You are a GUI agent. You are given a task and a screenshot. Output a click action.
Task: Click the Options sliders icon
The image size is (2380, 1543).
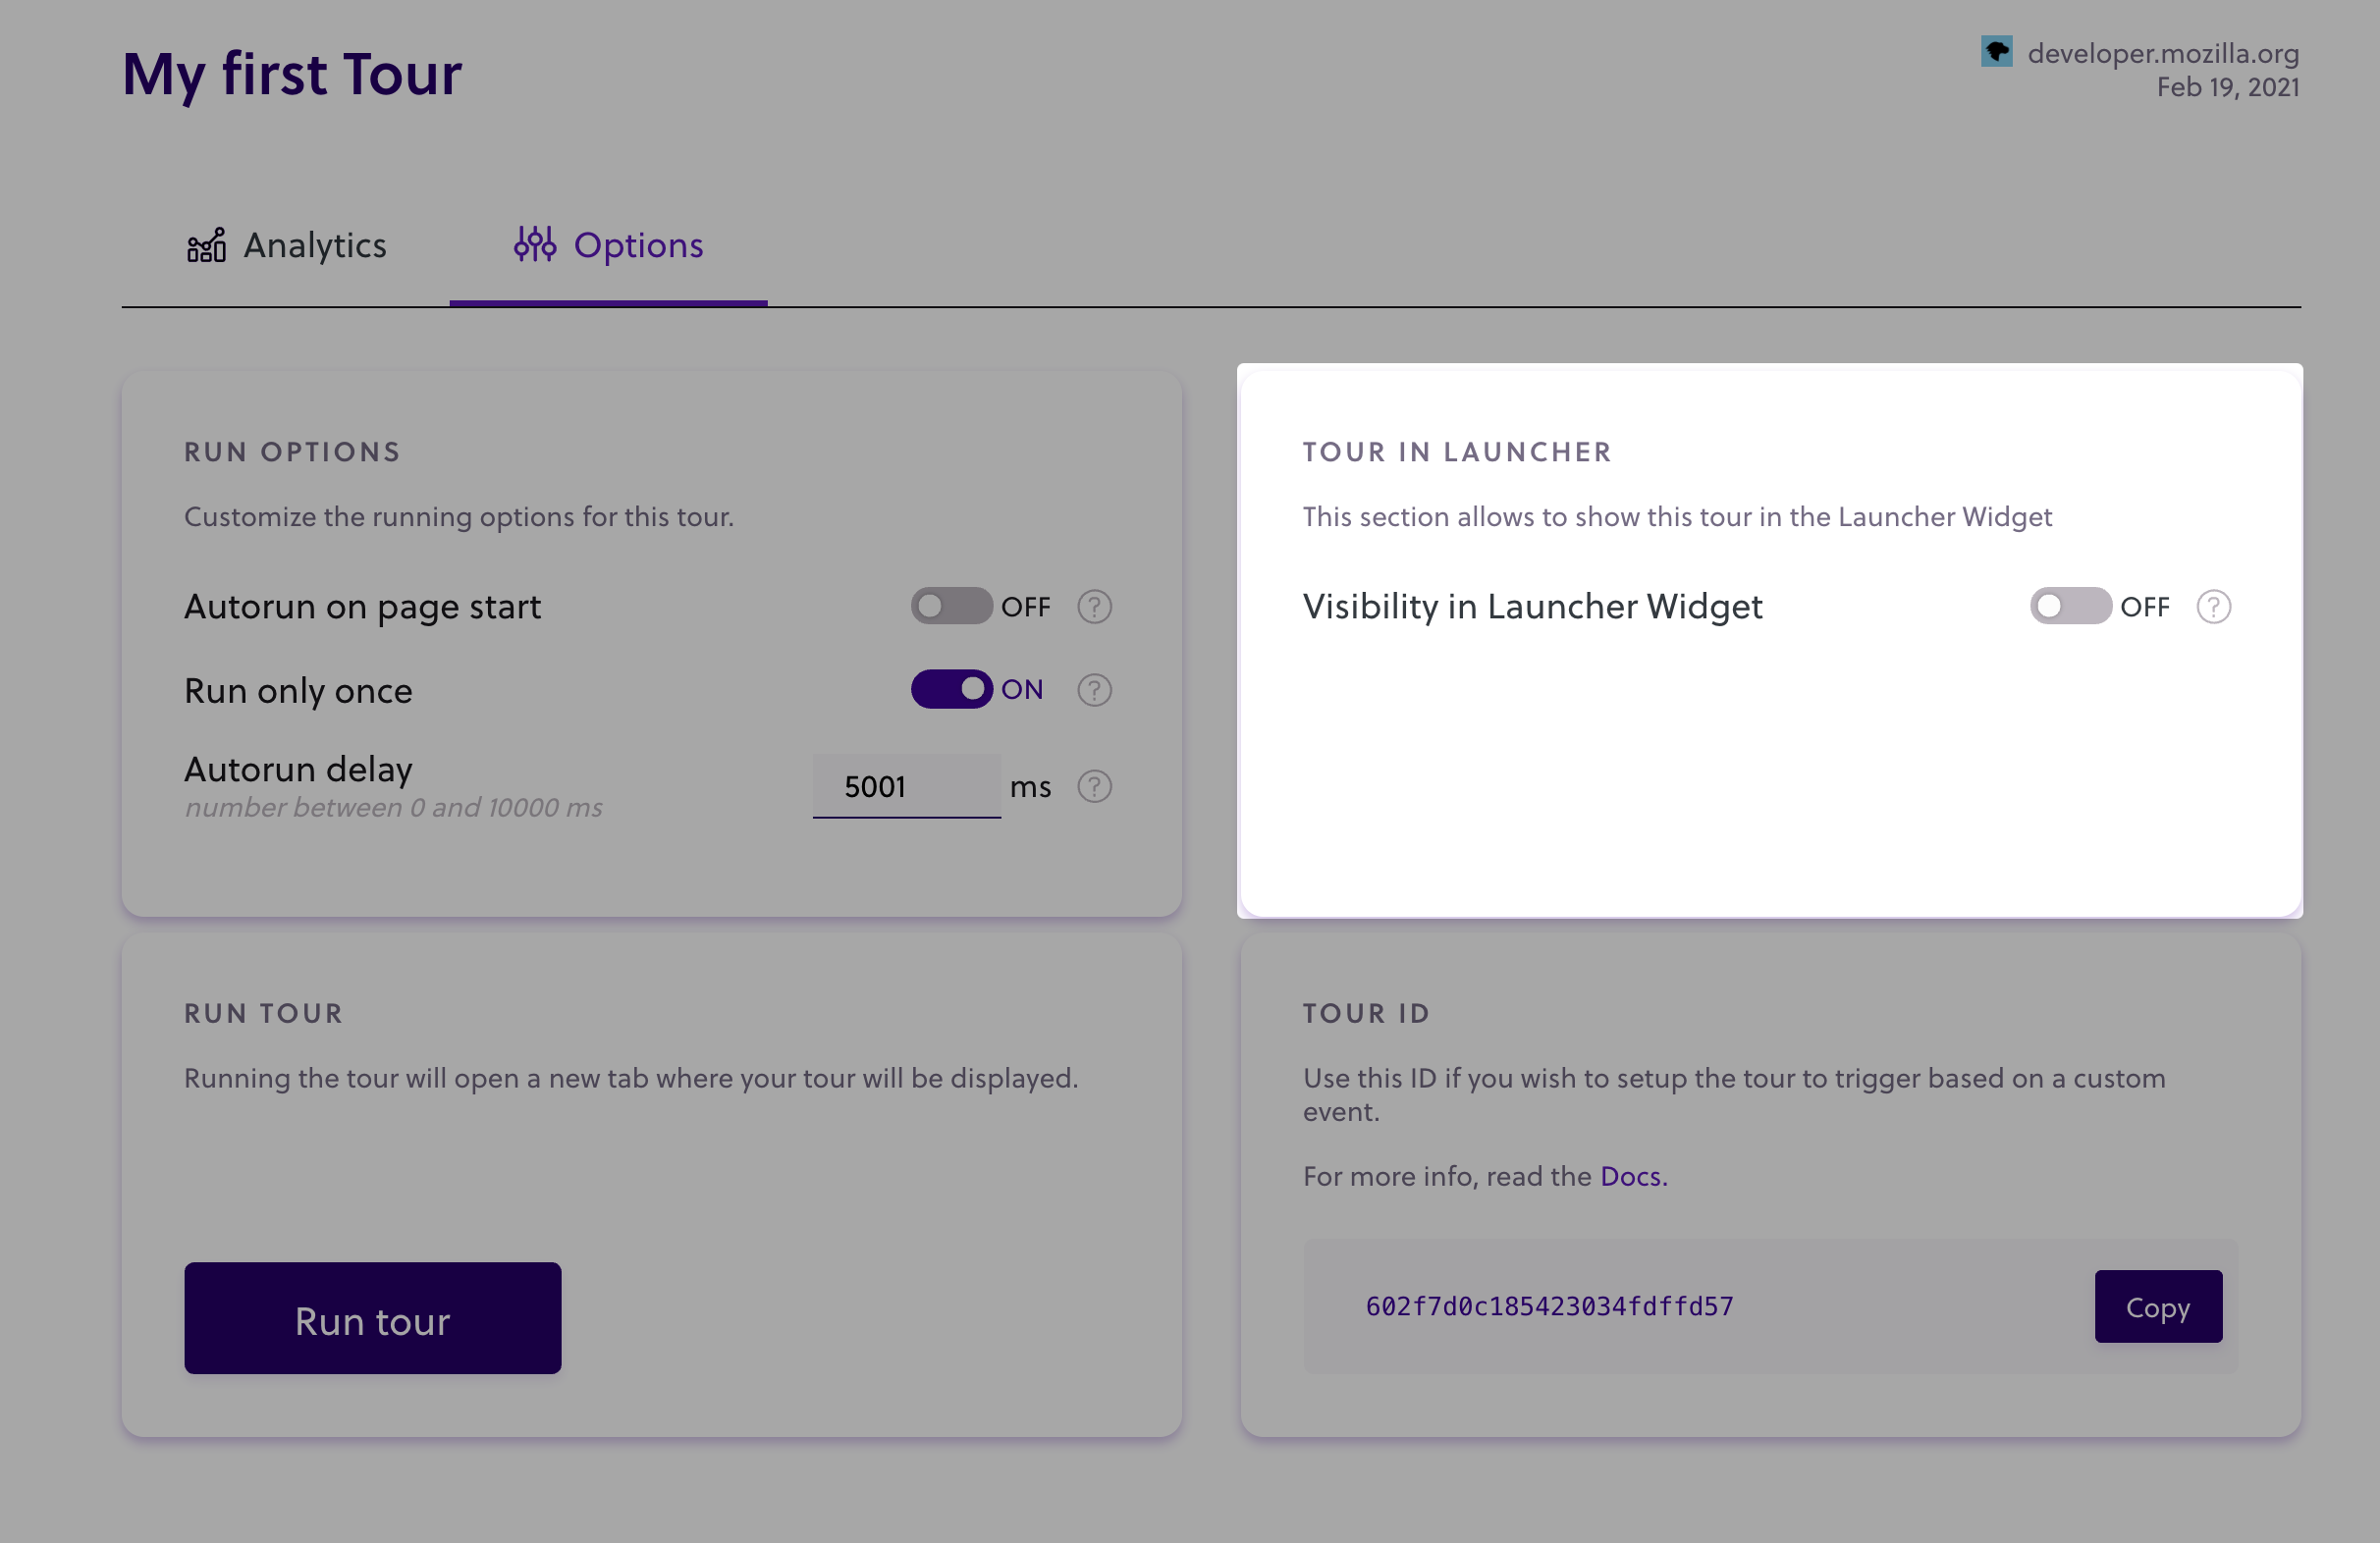pyautogui.click(x=534, y=245)
